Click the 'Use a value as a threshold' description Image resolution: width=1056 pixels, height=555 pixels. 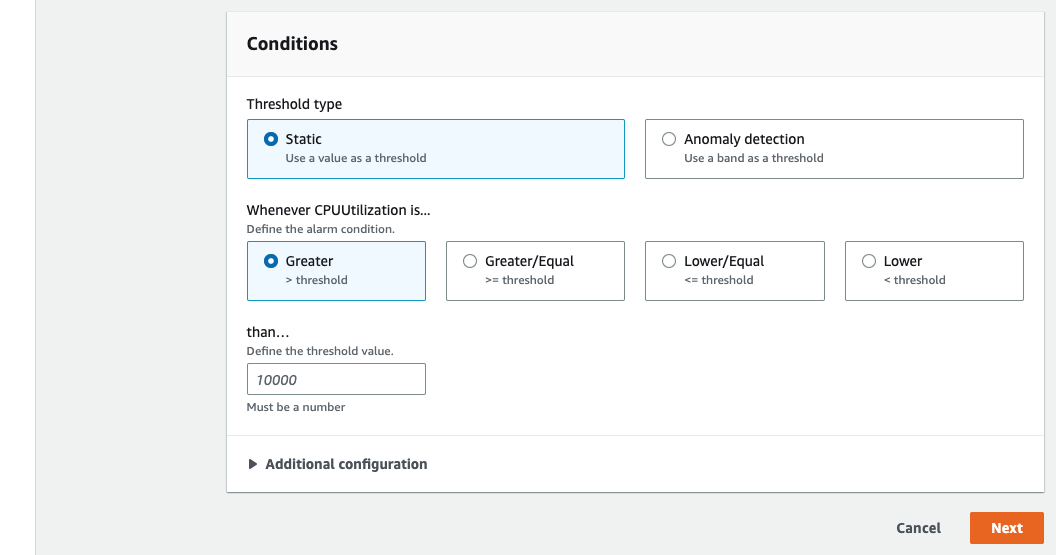(355, 158)
